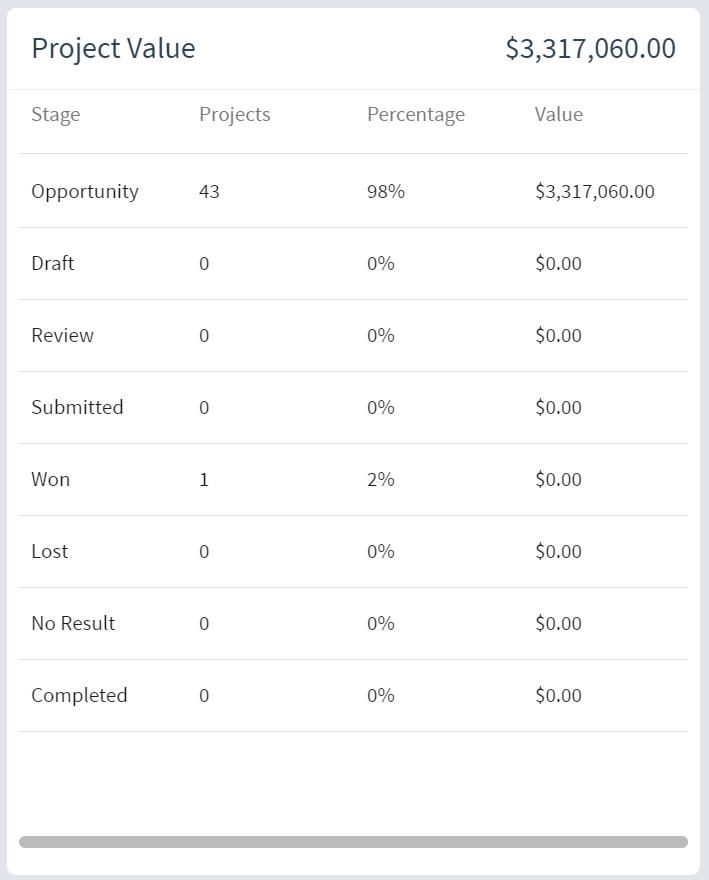This screenshot has width=709, height=880.
Task: Click Opportunity's $3,317,060.00 value cell
Action: click(594, 192)
